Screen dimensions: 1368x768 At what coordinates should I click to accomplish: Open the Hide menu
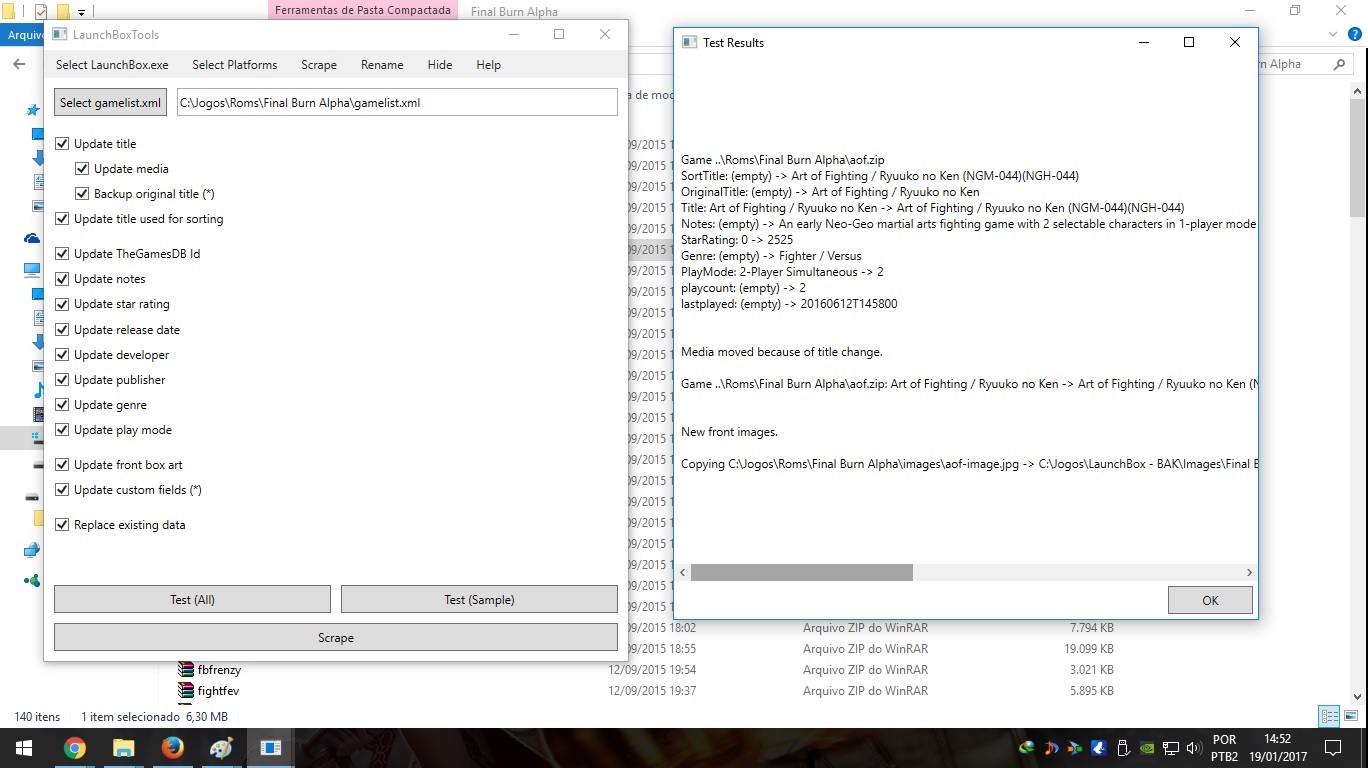click(440, 65)
